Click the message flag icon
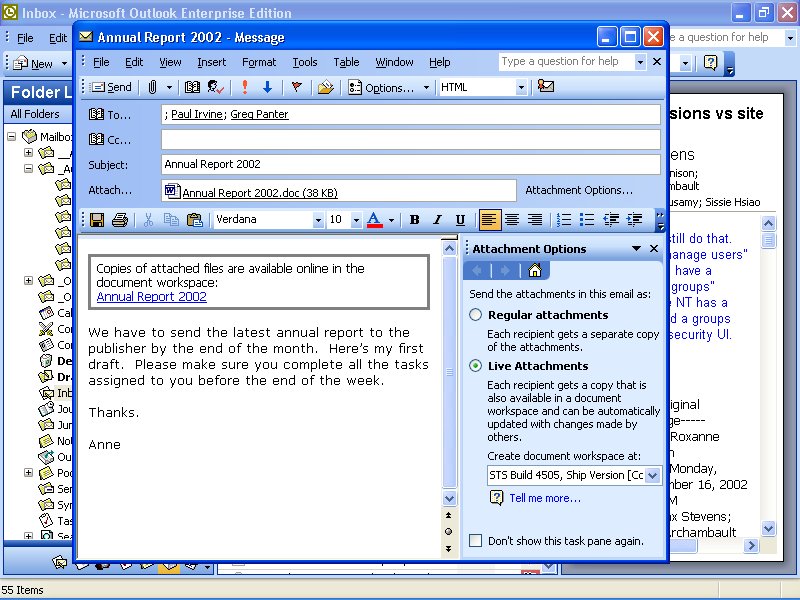Screen dimensions: 800x600 [x=296, y=87]
